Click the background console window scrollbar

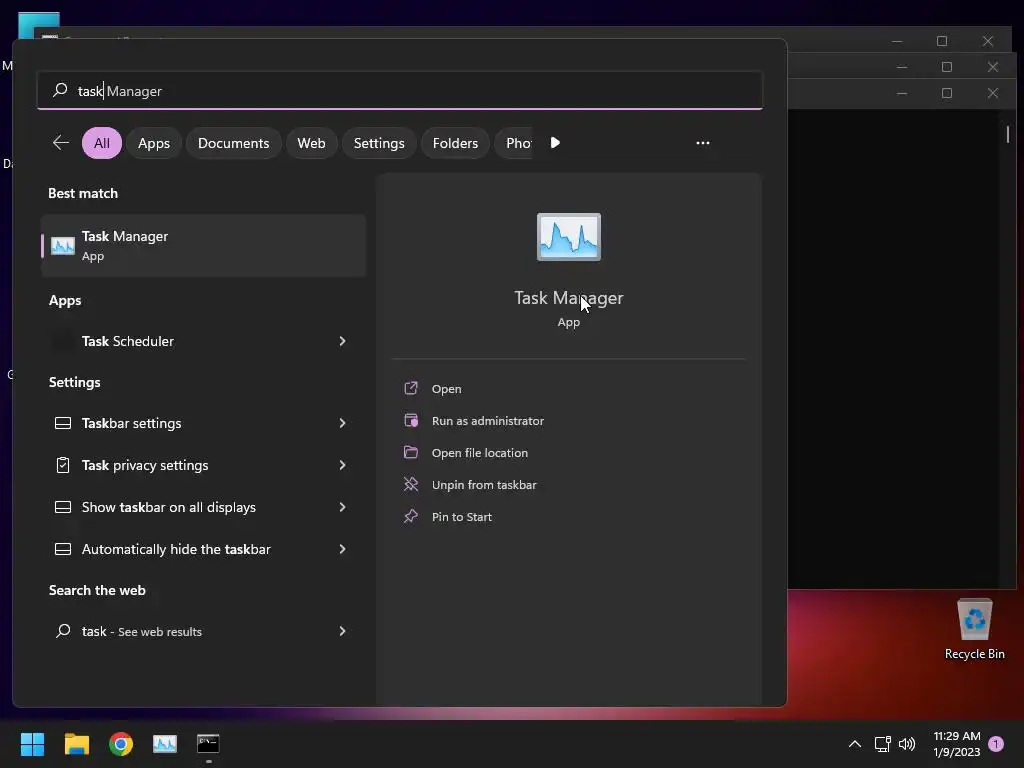click(1008, 134)
